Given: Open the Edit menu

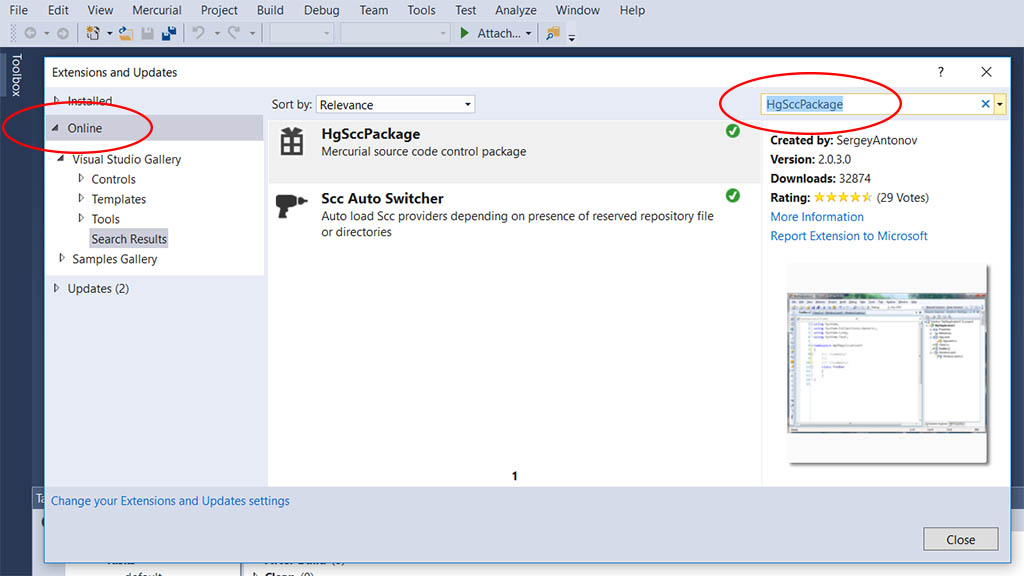Looking at the screenshot, I should [57, 10].
